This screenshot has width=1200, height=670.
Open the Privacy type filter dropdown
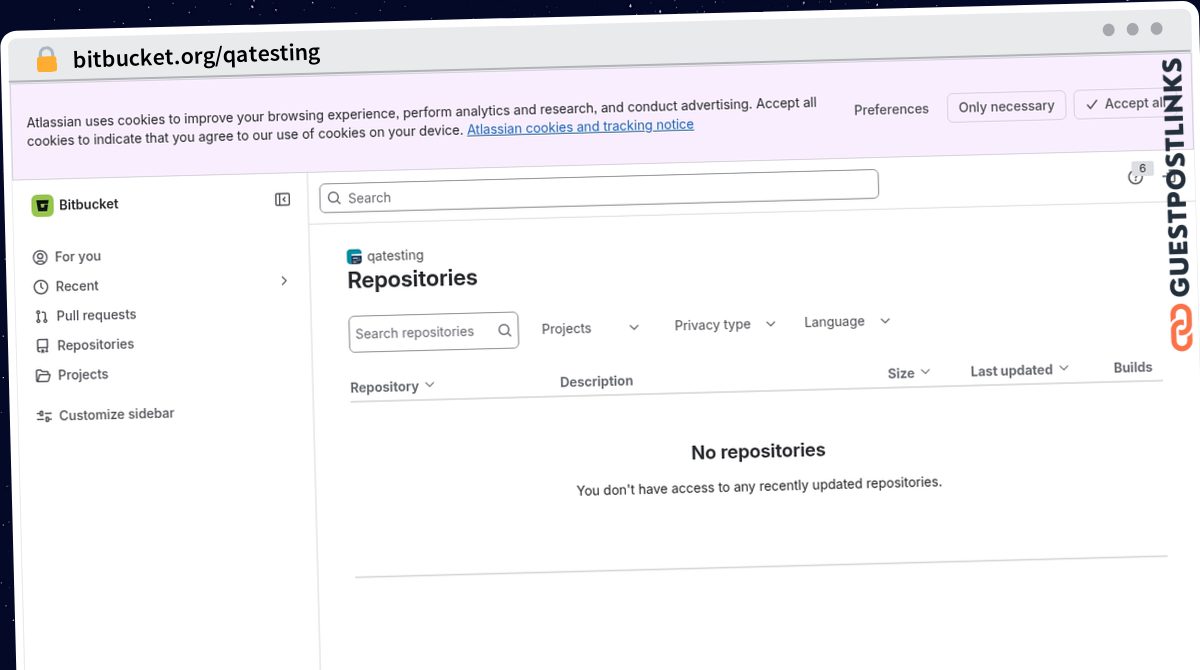(x=725, y=325)
